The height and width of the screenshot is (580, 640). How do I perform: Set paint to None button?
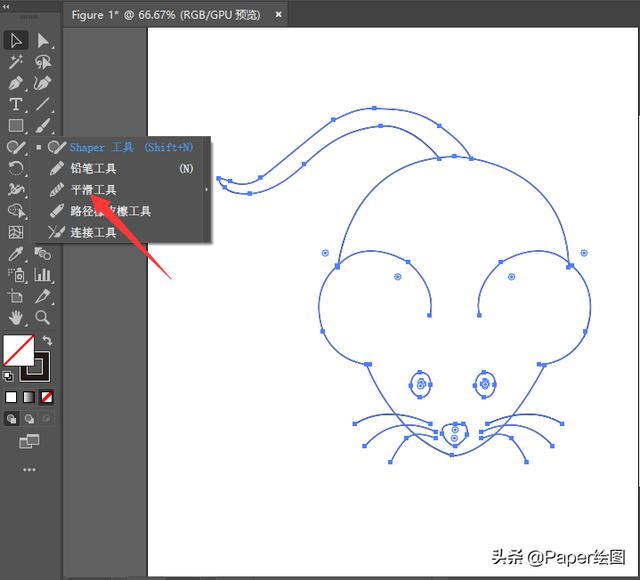(x=47, y=397)
